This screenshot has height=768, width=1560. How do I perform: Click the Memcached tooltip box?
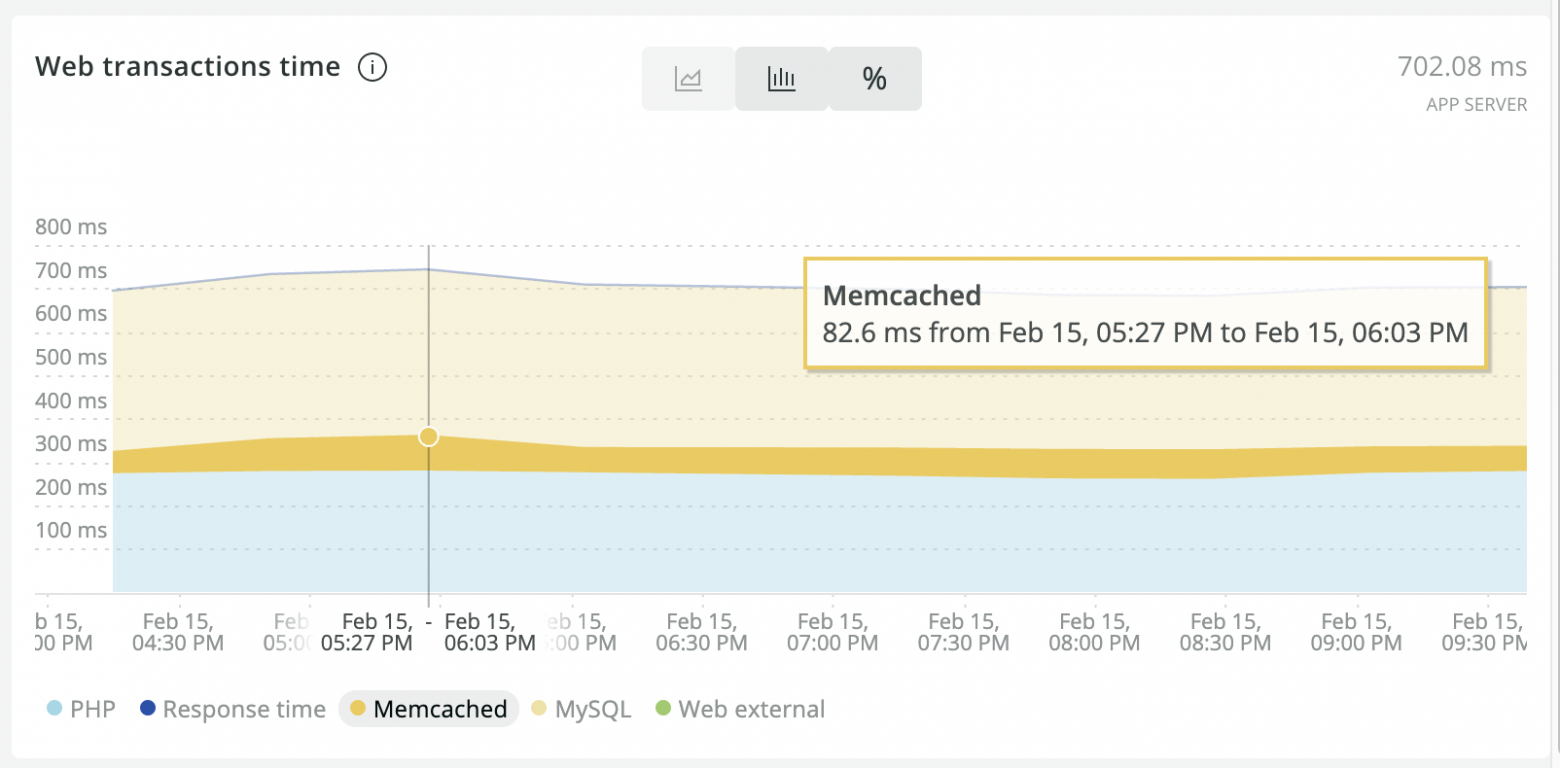point(1145,314)
